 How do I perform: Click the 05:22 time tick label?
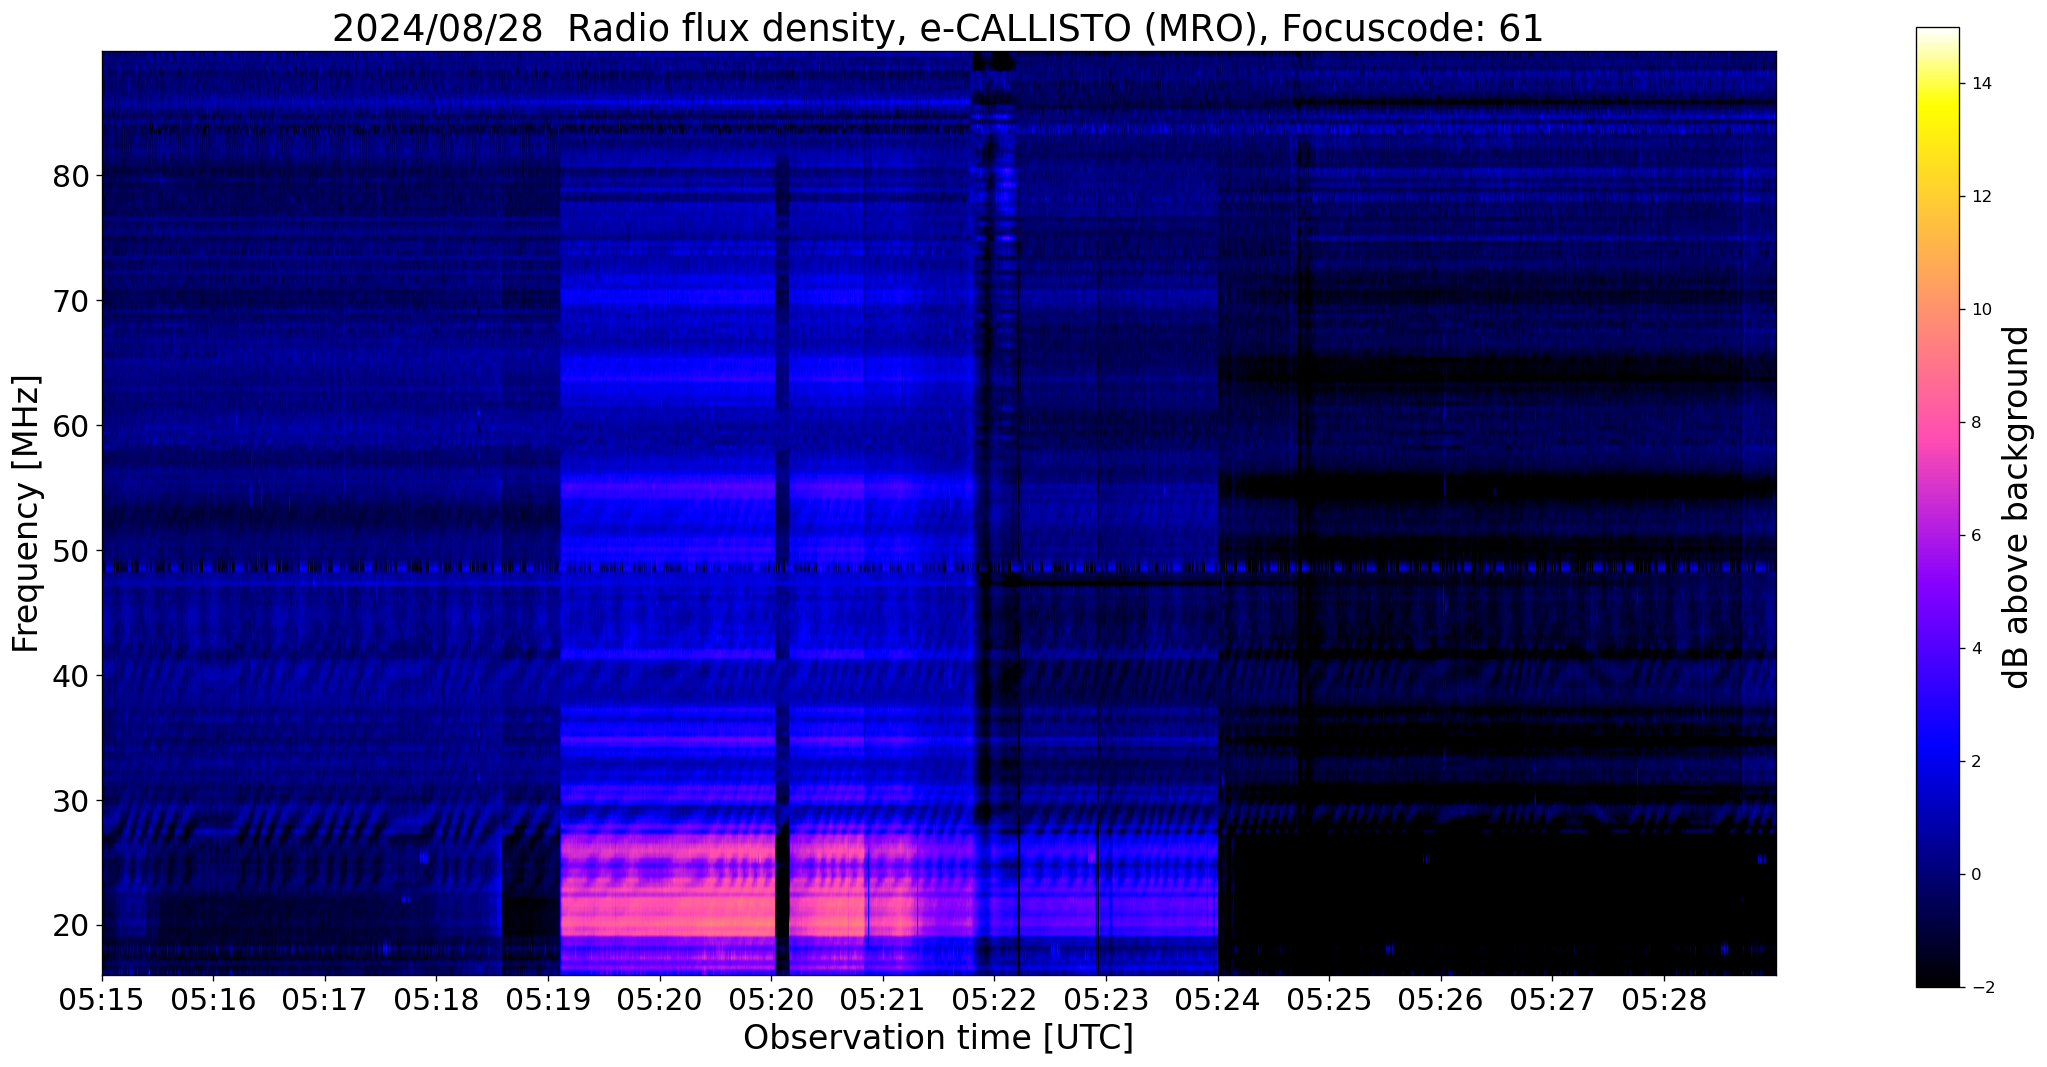(x=994, y=999)
